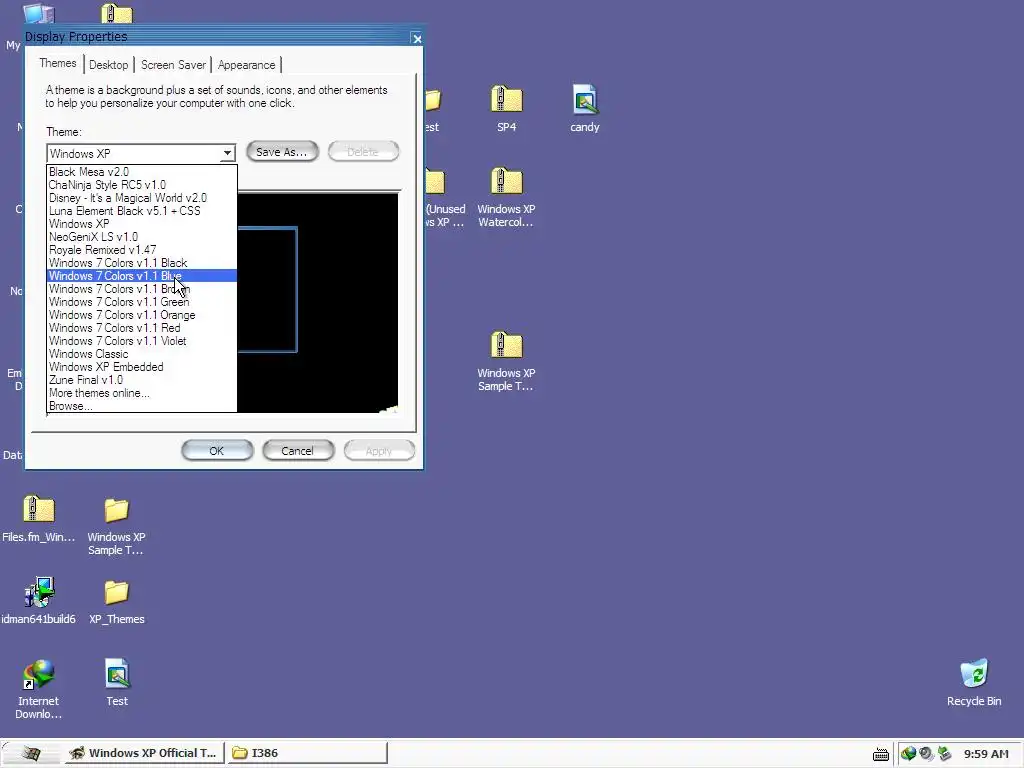Select the Test image file icon
Image resolution: width=1024 pixels, height=768 pixels.
coord(117,674)
